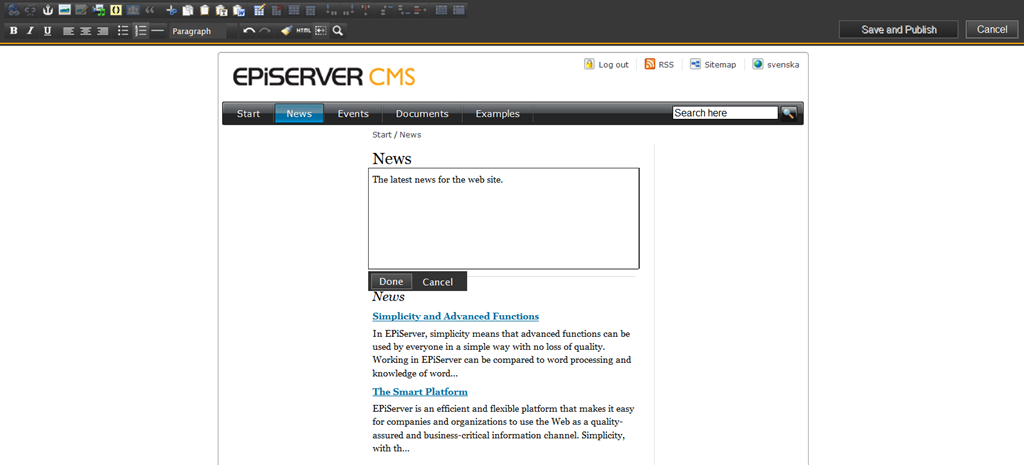Insert a bulleted list

(123, 31)
